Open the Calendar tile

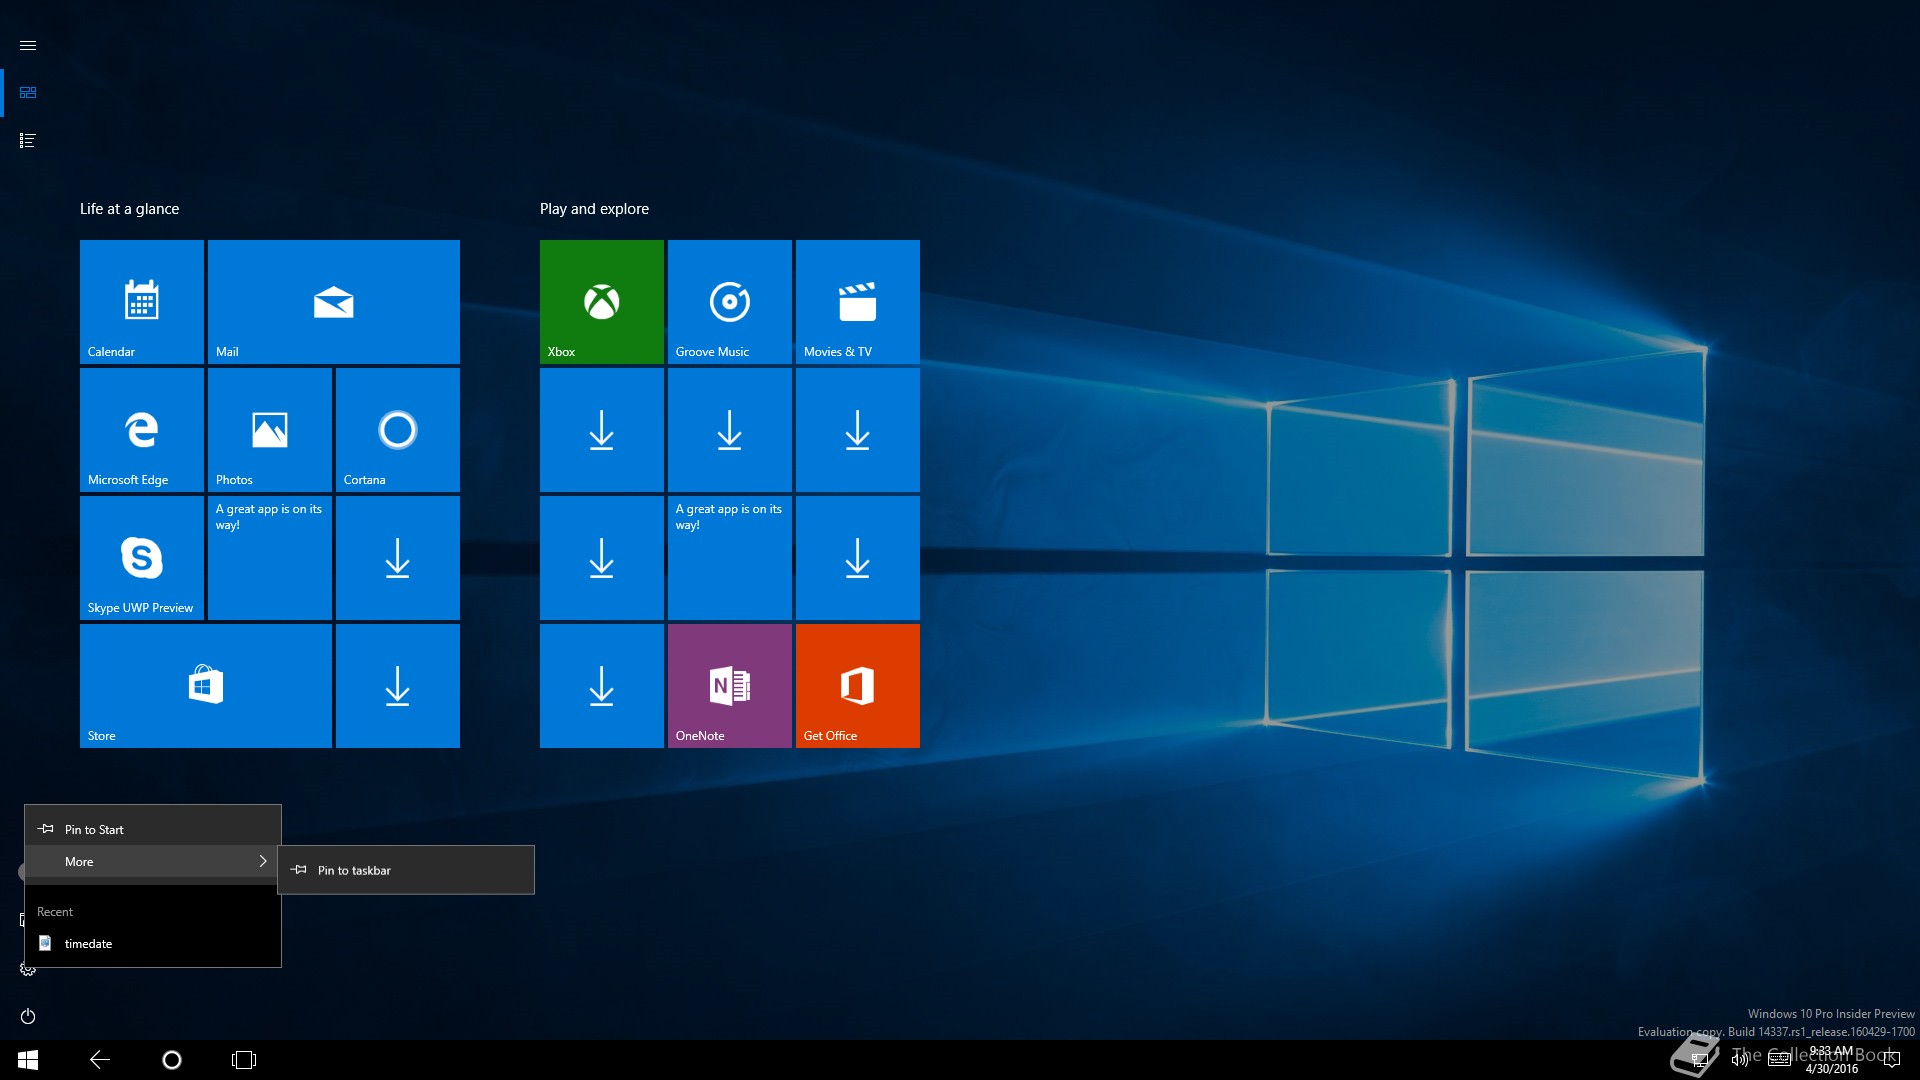pyautogui.click(x=142, y=302)
